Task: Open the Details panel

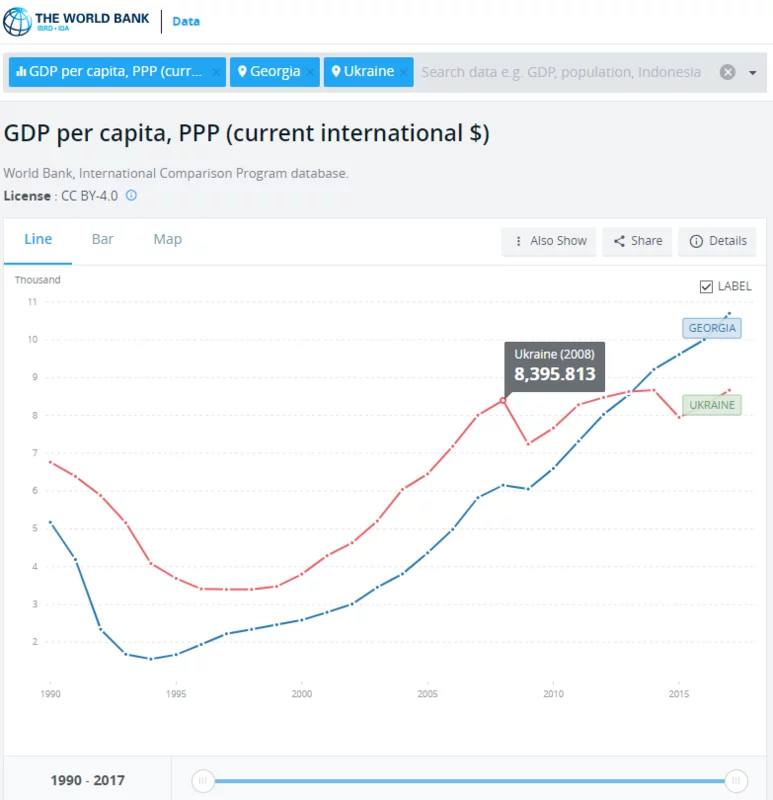Action: pyautogui.click(x=717, y=241)
